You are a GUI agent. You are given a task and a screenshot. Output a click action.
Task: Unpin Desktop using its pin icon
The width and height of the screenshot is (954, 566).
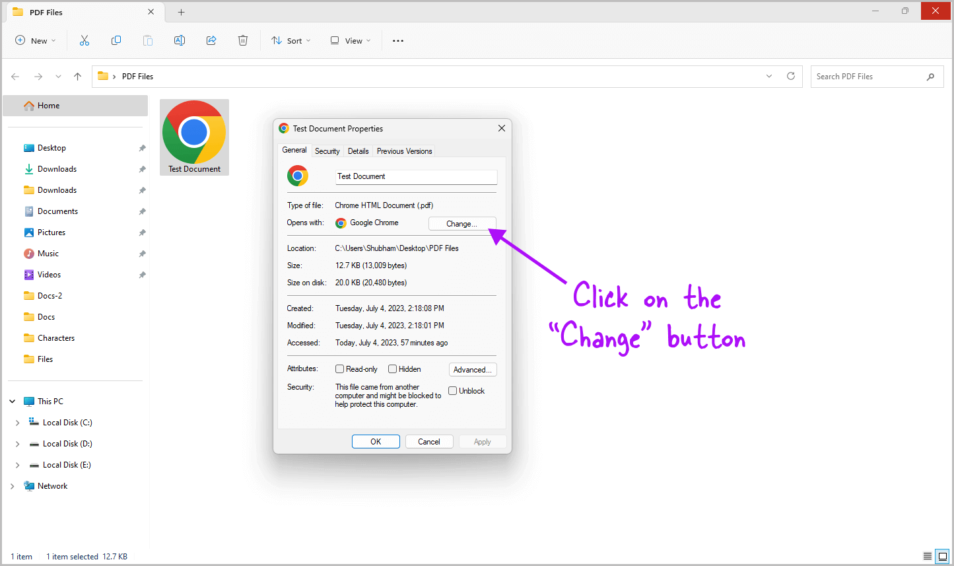[142, 148]
